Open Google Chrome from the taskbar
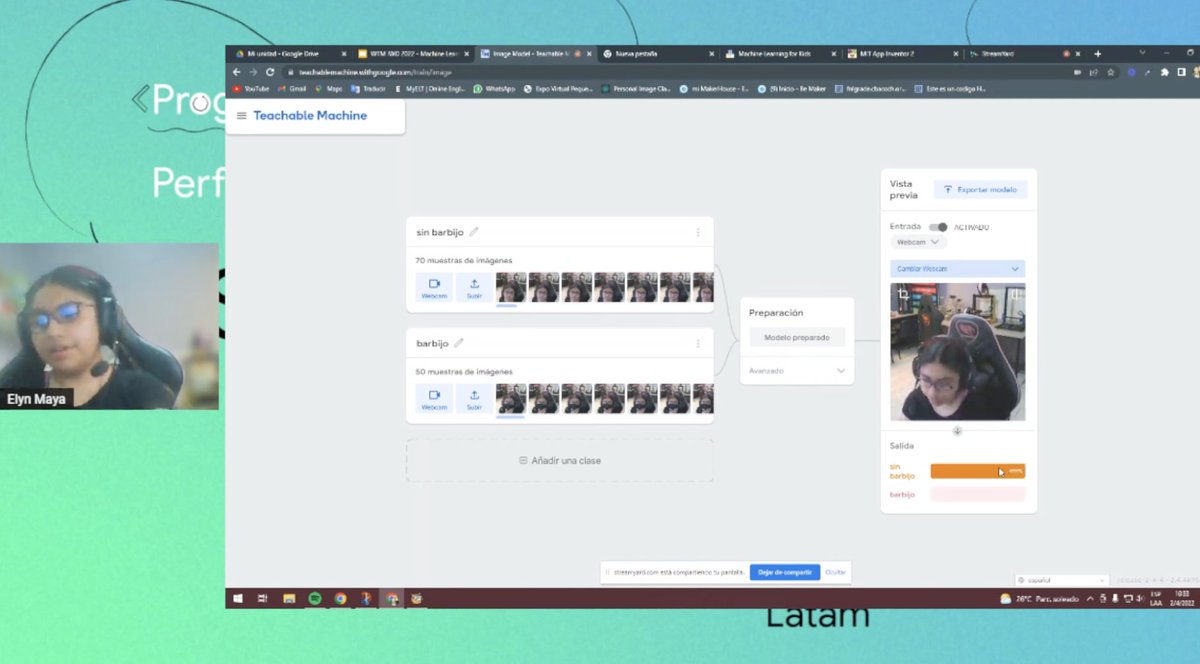The height and width of the screenshot is (664, 1200). click(x=340, y=598)
